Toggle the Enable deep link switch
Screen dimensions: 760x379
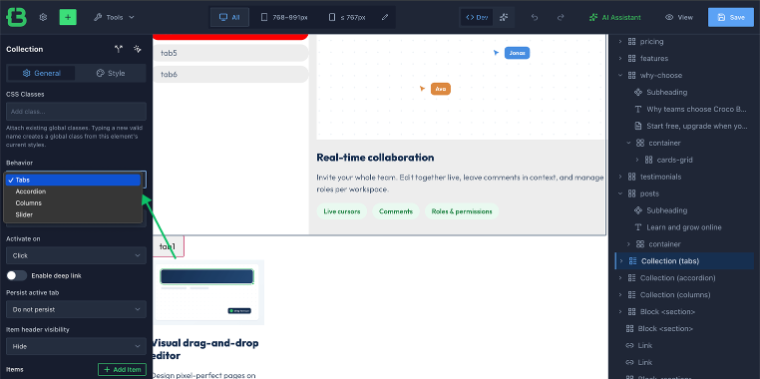pyautogui.click(x=16, y=275)
